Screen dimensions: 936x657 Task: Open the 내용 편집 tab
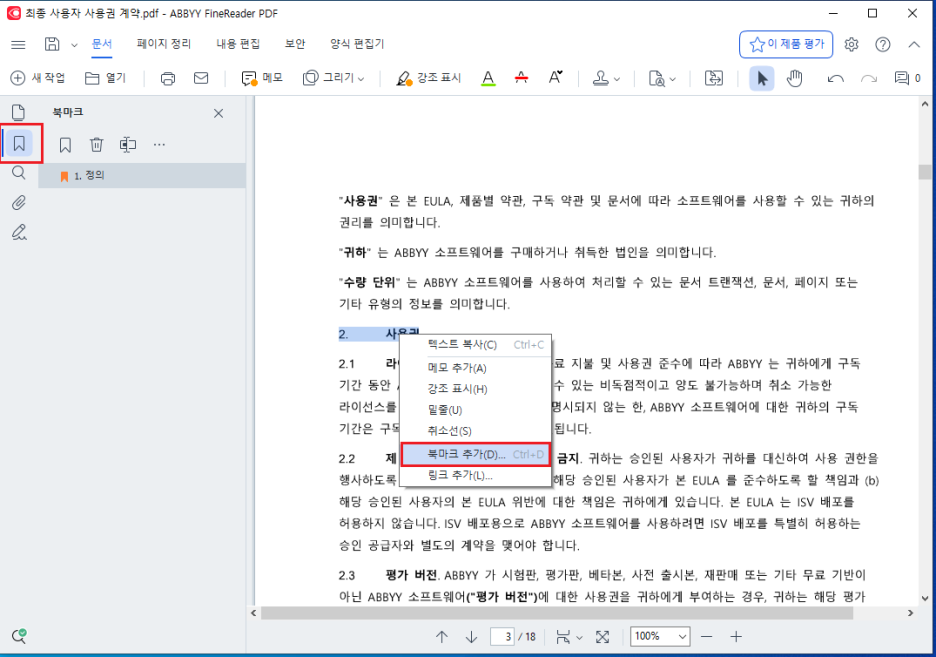(238, 44)
